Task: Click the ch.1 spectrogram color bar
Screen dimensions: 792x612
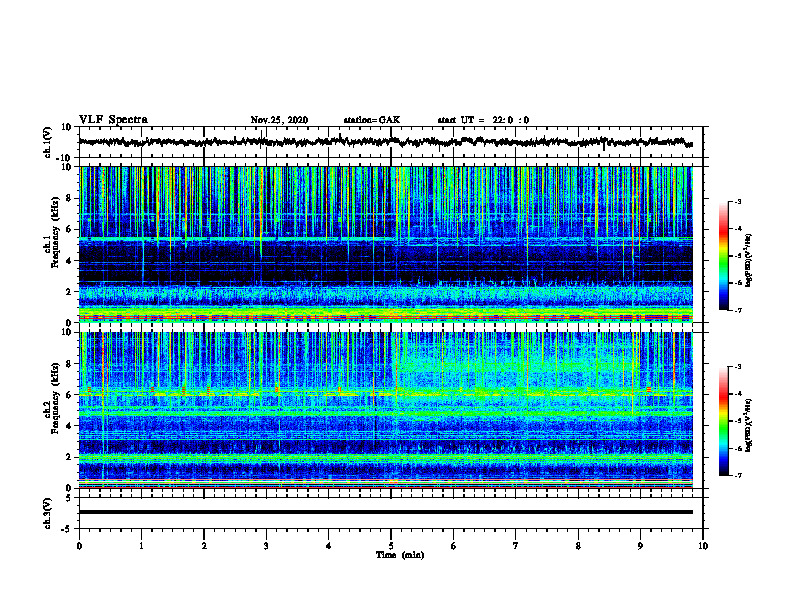Action: (724, 256)
